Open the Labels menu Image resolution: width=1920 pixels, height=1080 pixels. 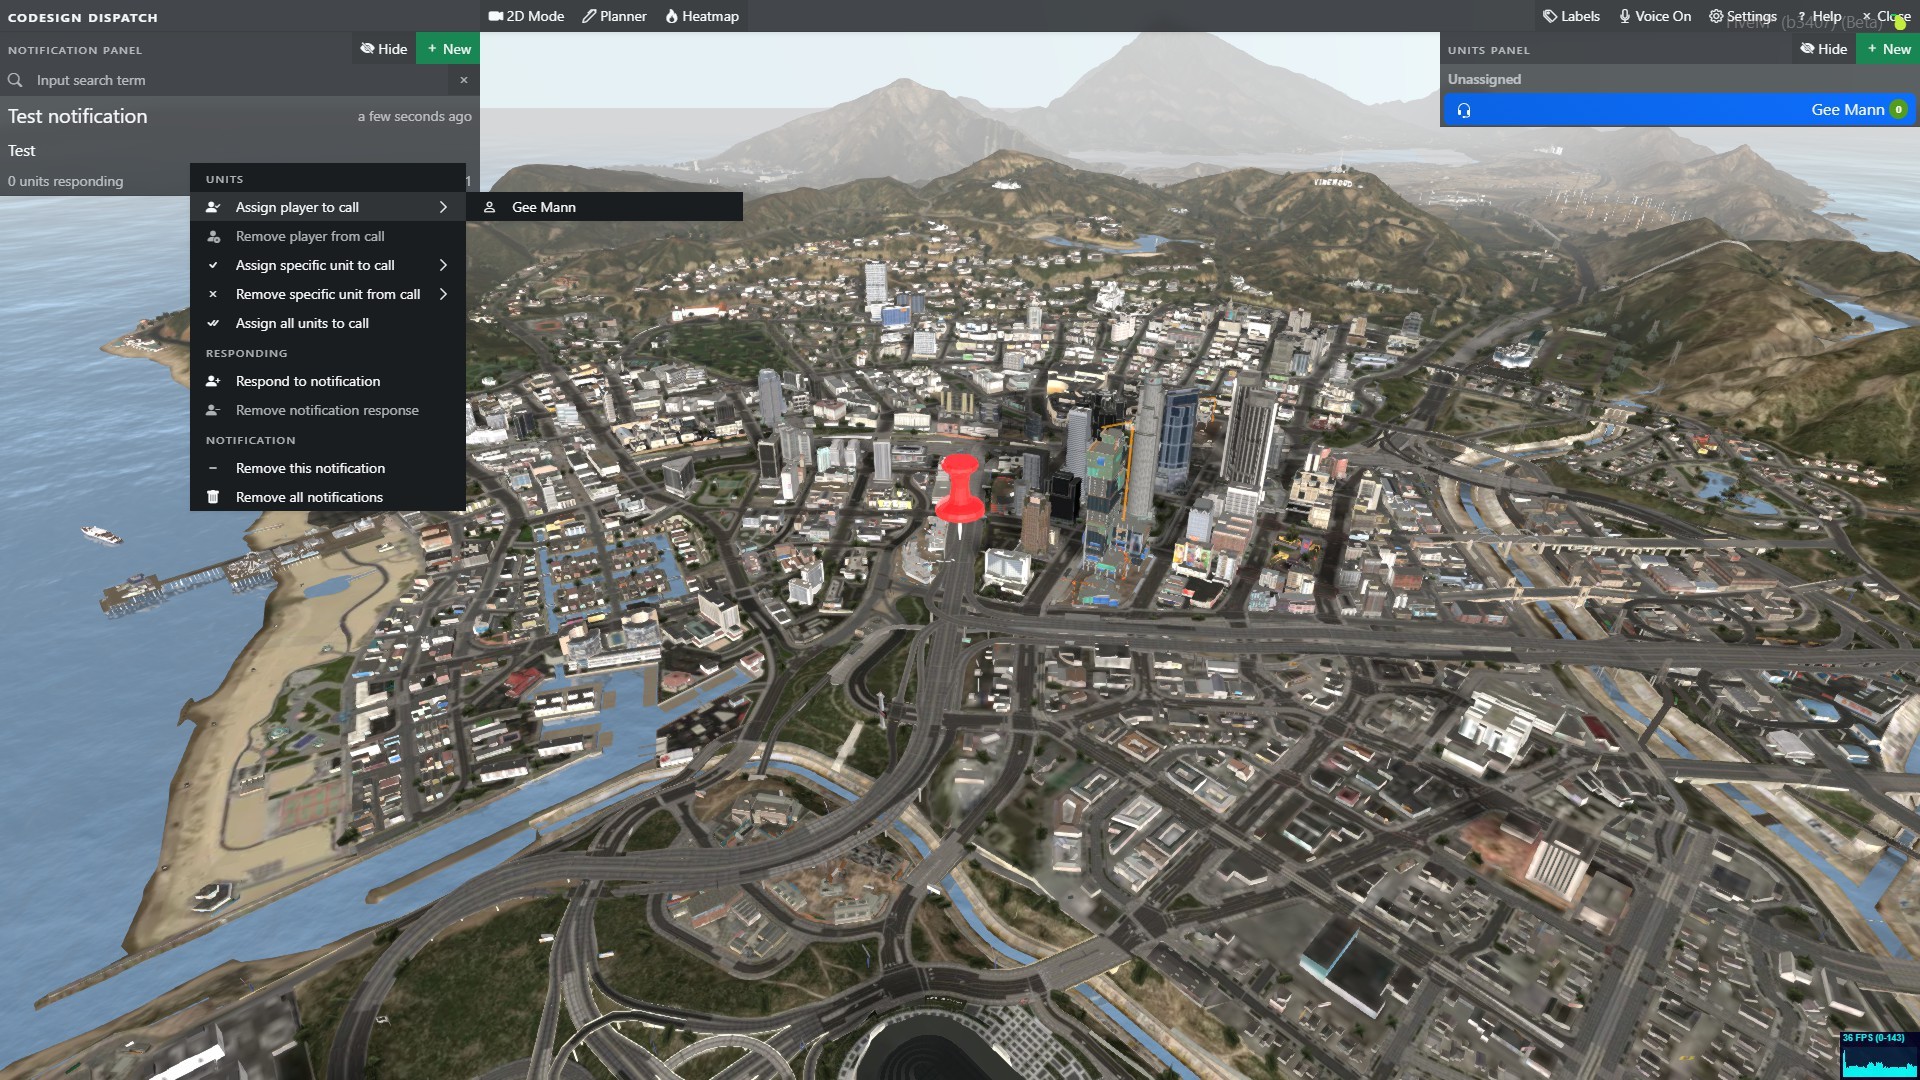(x=1570, y=16)
